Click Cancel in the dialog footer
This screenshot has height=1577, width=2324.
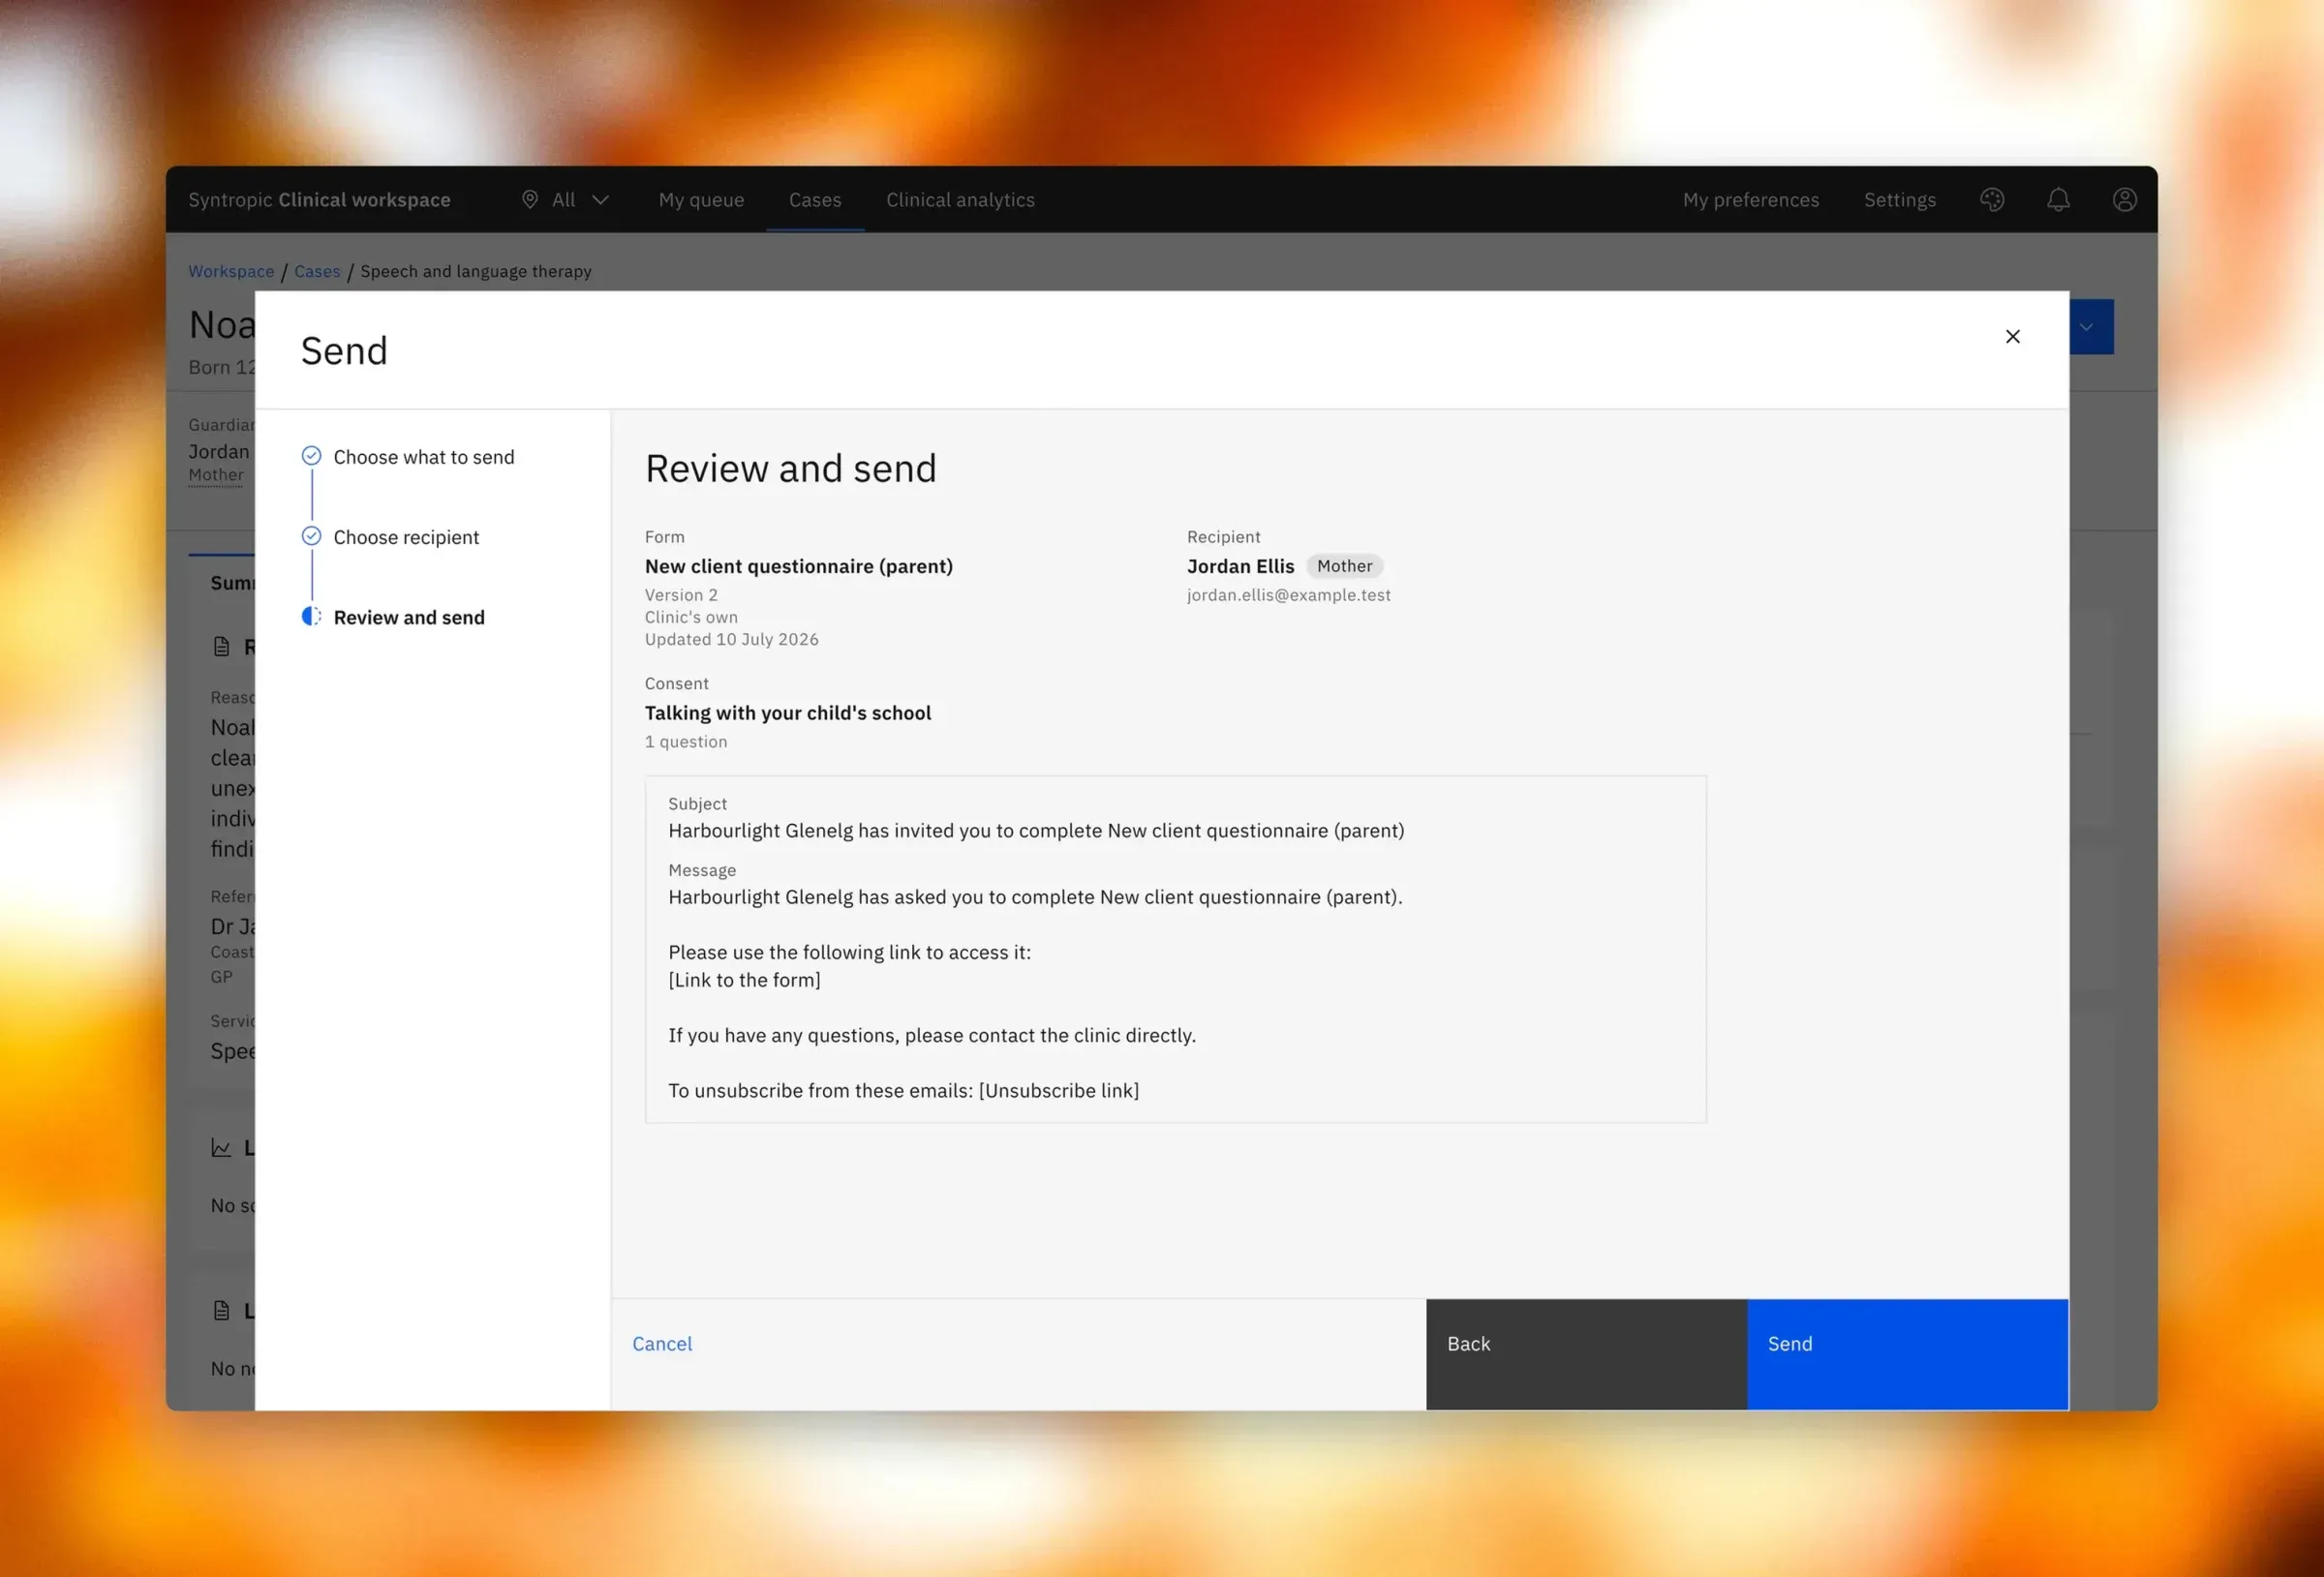pos(662,1344)
